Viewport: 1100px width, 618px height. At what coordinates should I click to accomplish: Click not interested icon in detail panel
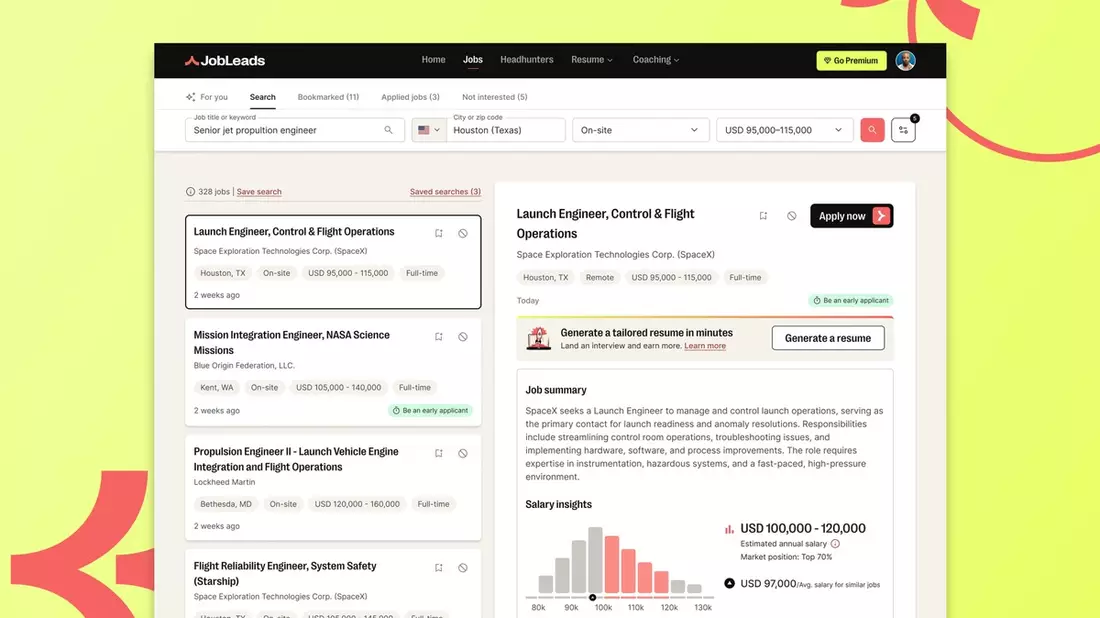pyautogui.click(x=791, y=216)
